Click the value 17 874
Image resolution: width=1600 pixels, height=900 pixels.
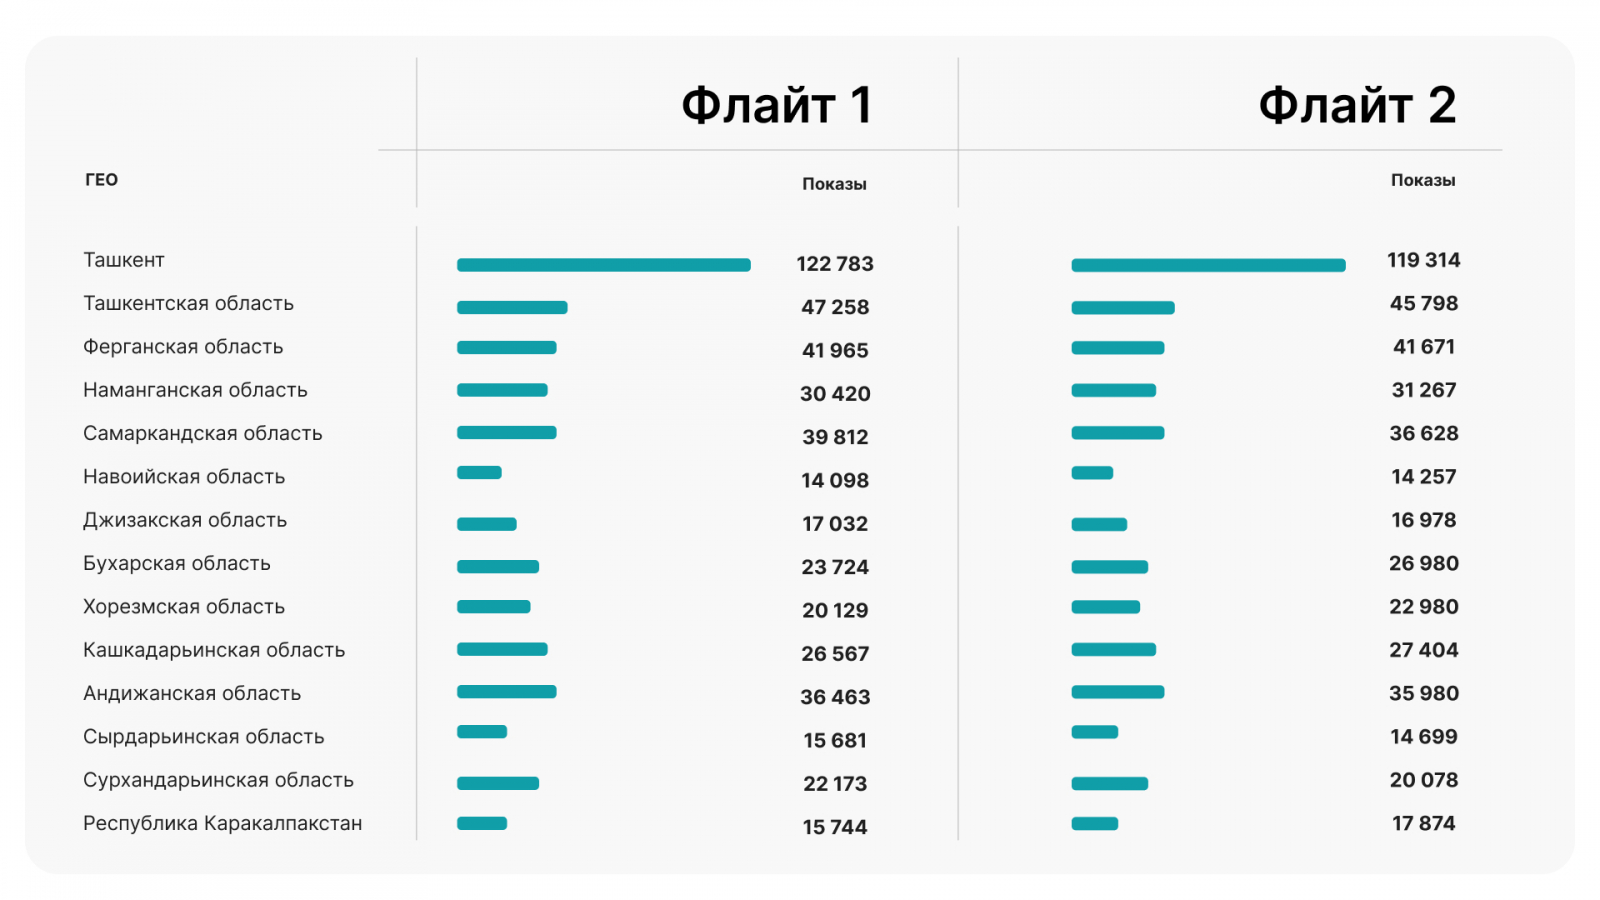point(1424,823)
